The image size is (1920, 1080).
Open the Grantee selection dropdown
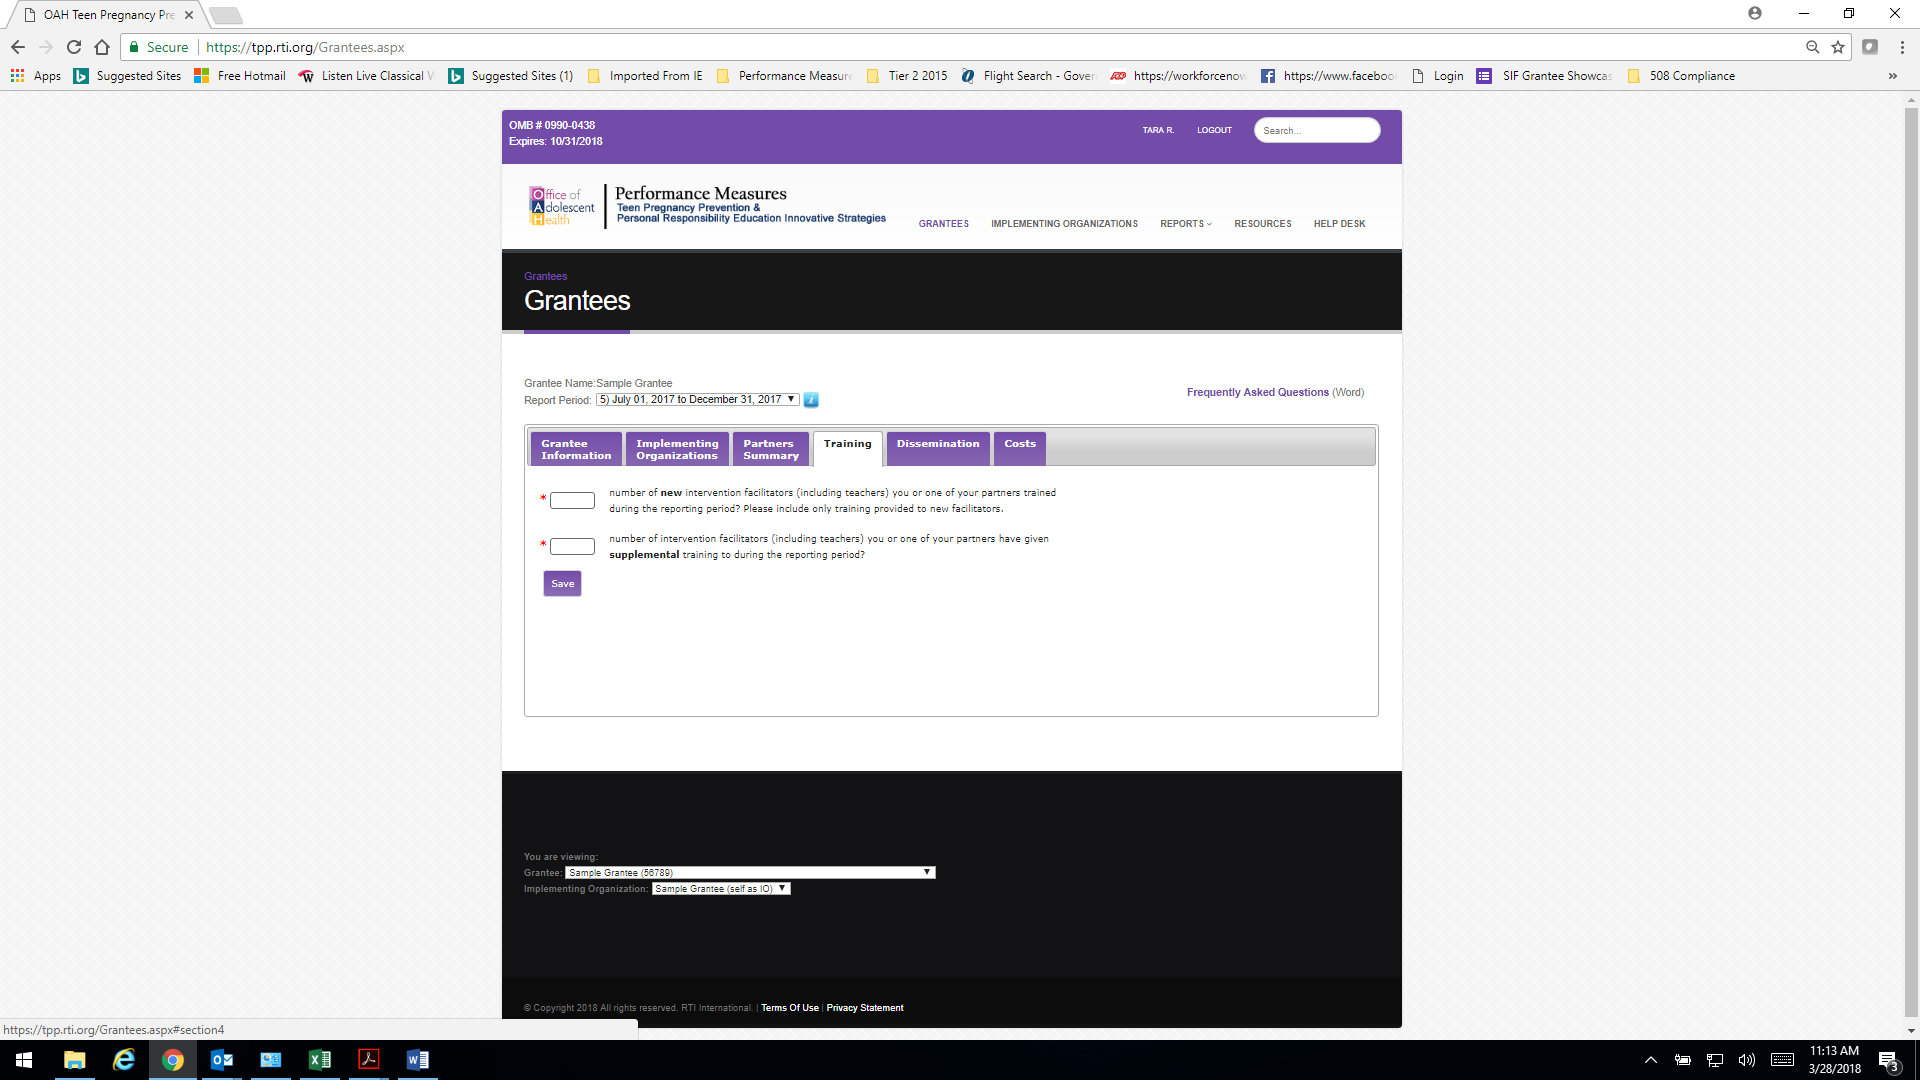coord(750,872)
